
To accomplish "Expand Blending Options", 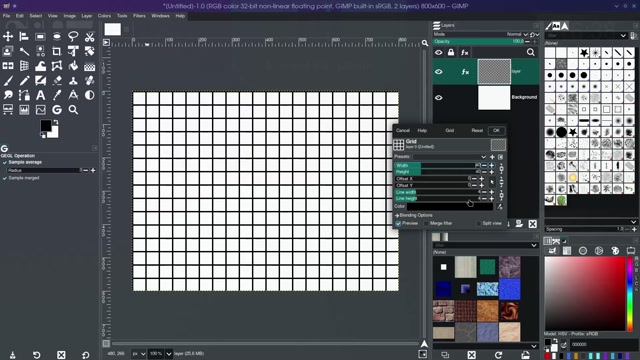I will click(x=414, y=215).
